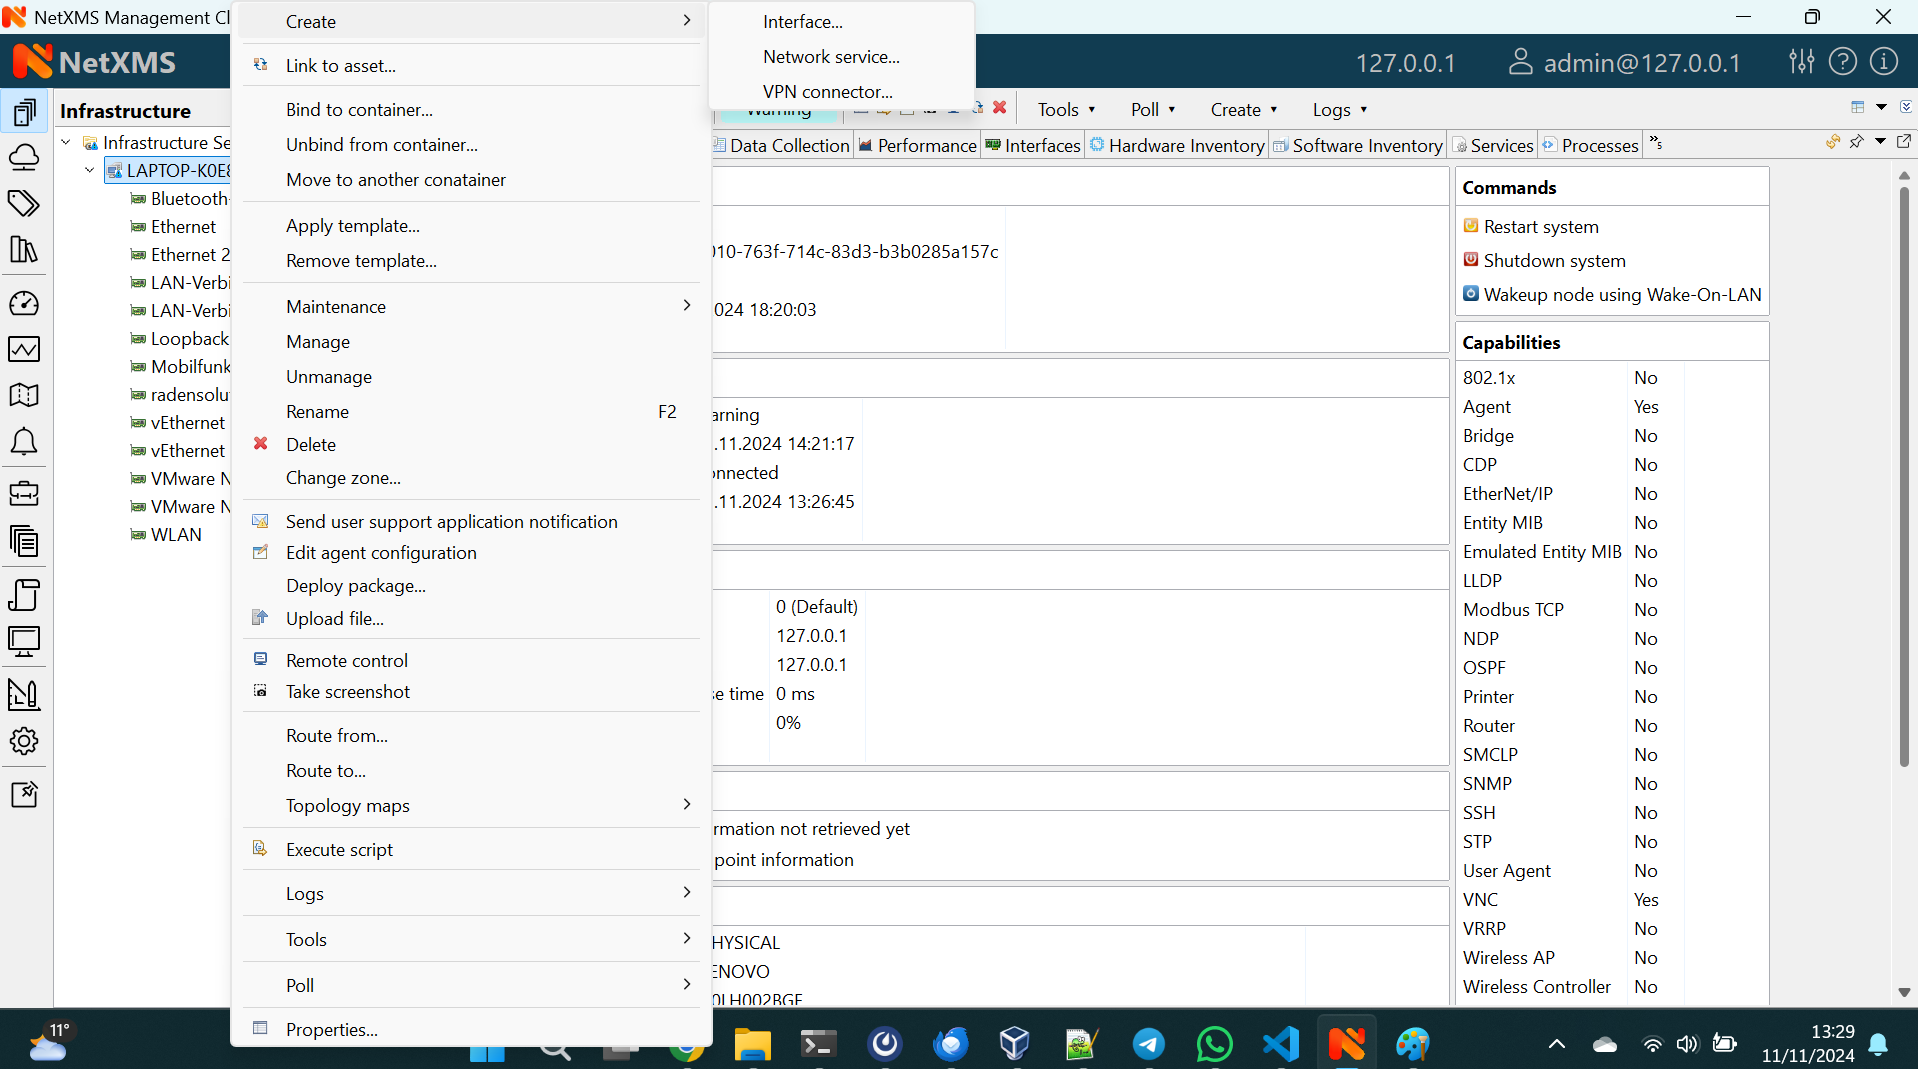Click the help question mark icon

pos(1842,62)
